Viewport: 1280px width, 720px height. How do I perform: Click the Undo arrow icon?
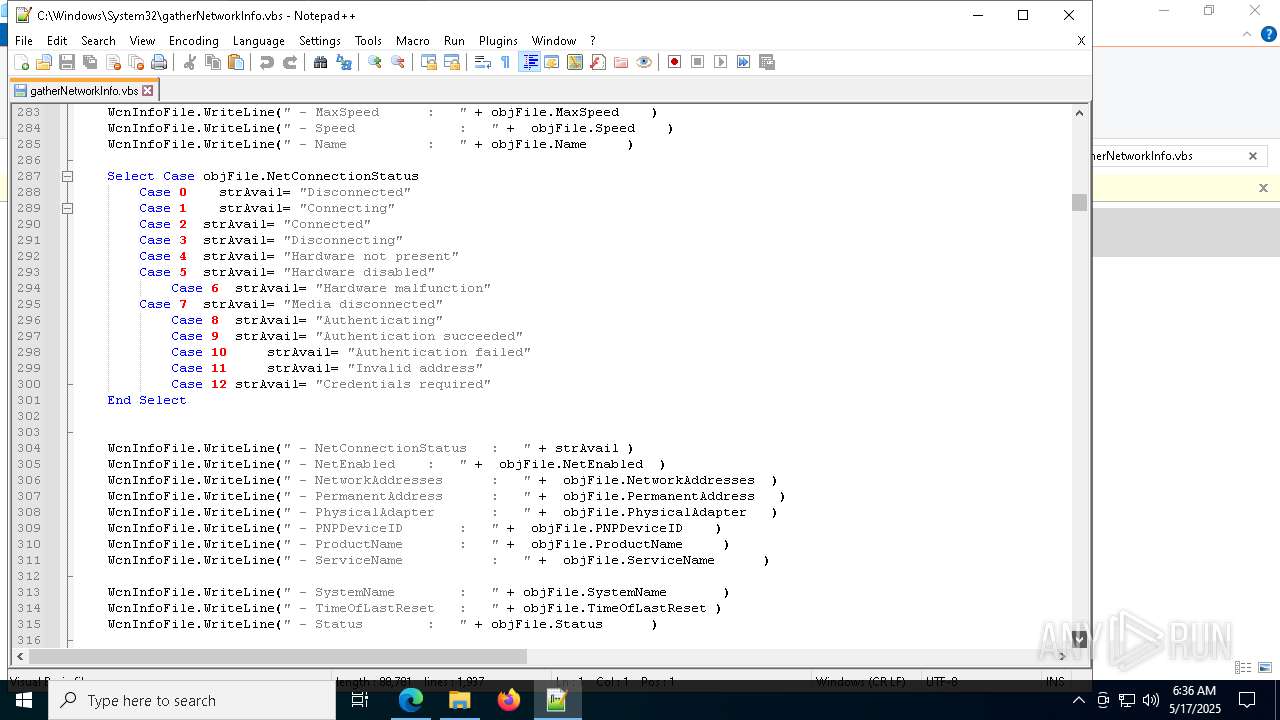pos(267,62)
